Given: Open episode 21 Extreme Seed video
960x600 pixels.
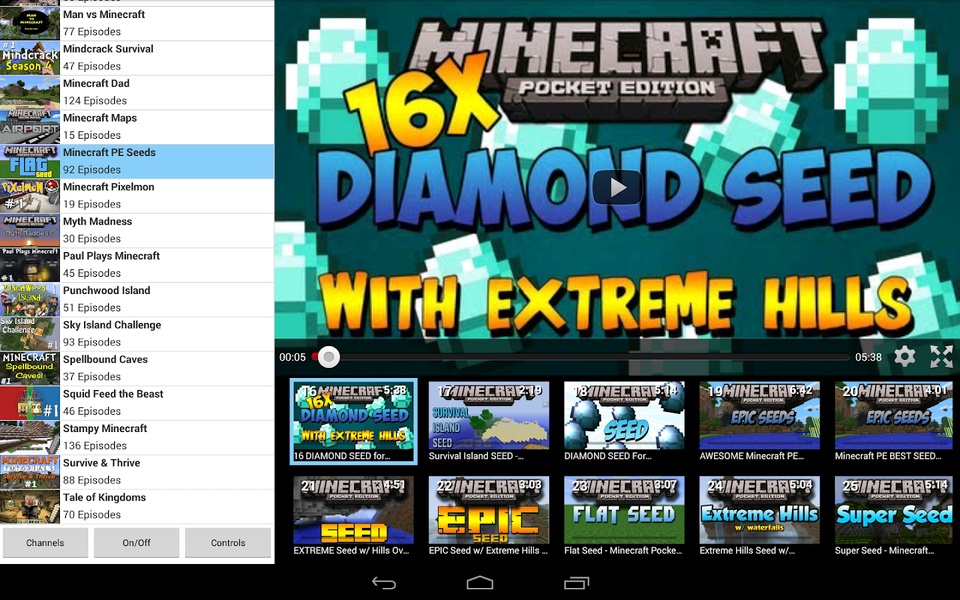Looking at the screenshot, I should click(x=353, y=516).
